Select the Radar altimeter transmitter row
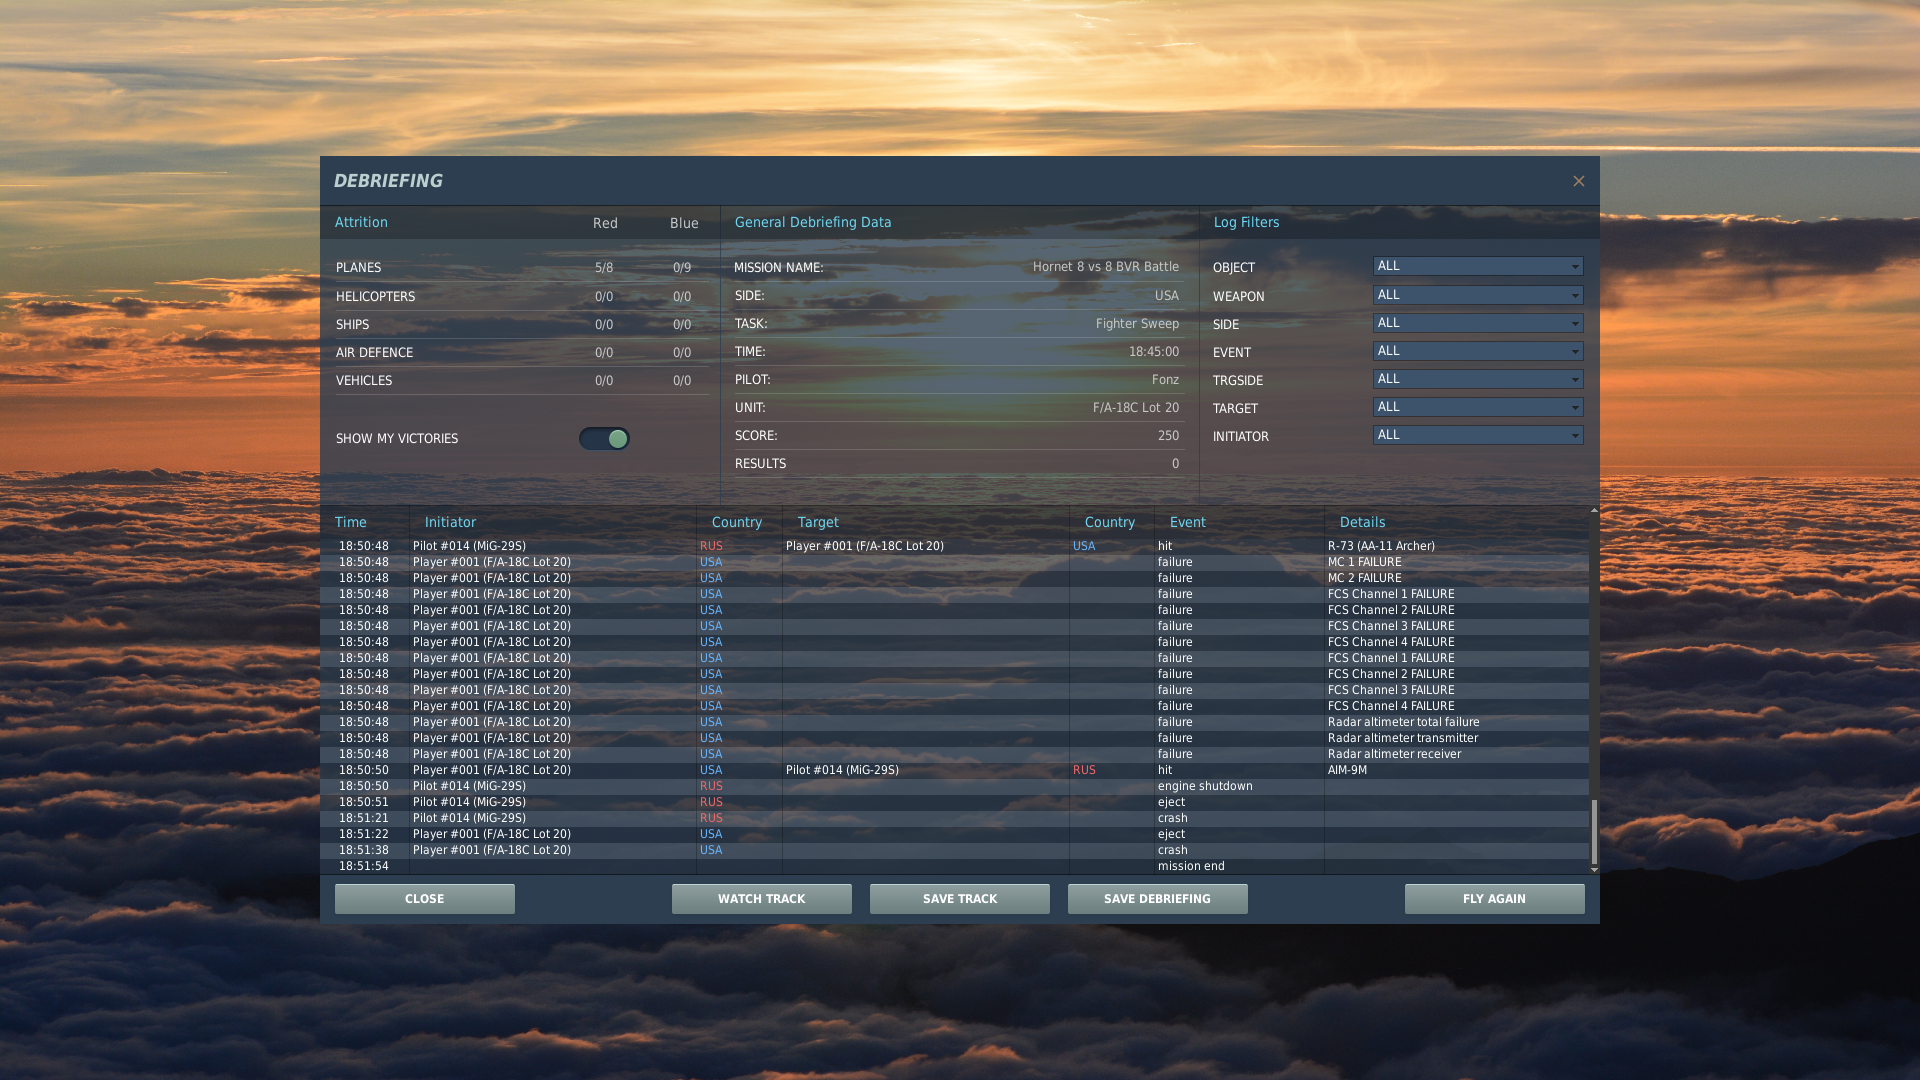Viewport: 1920px width, 1080px height. click(955, 738)
